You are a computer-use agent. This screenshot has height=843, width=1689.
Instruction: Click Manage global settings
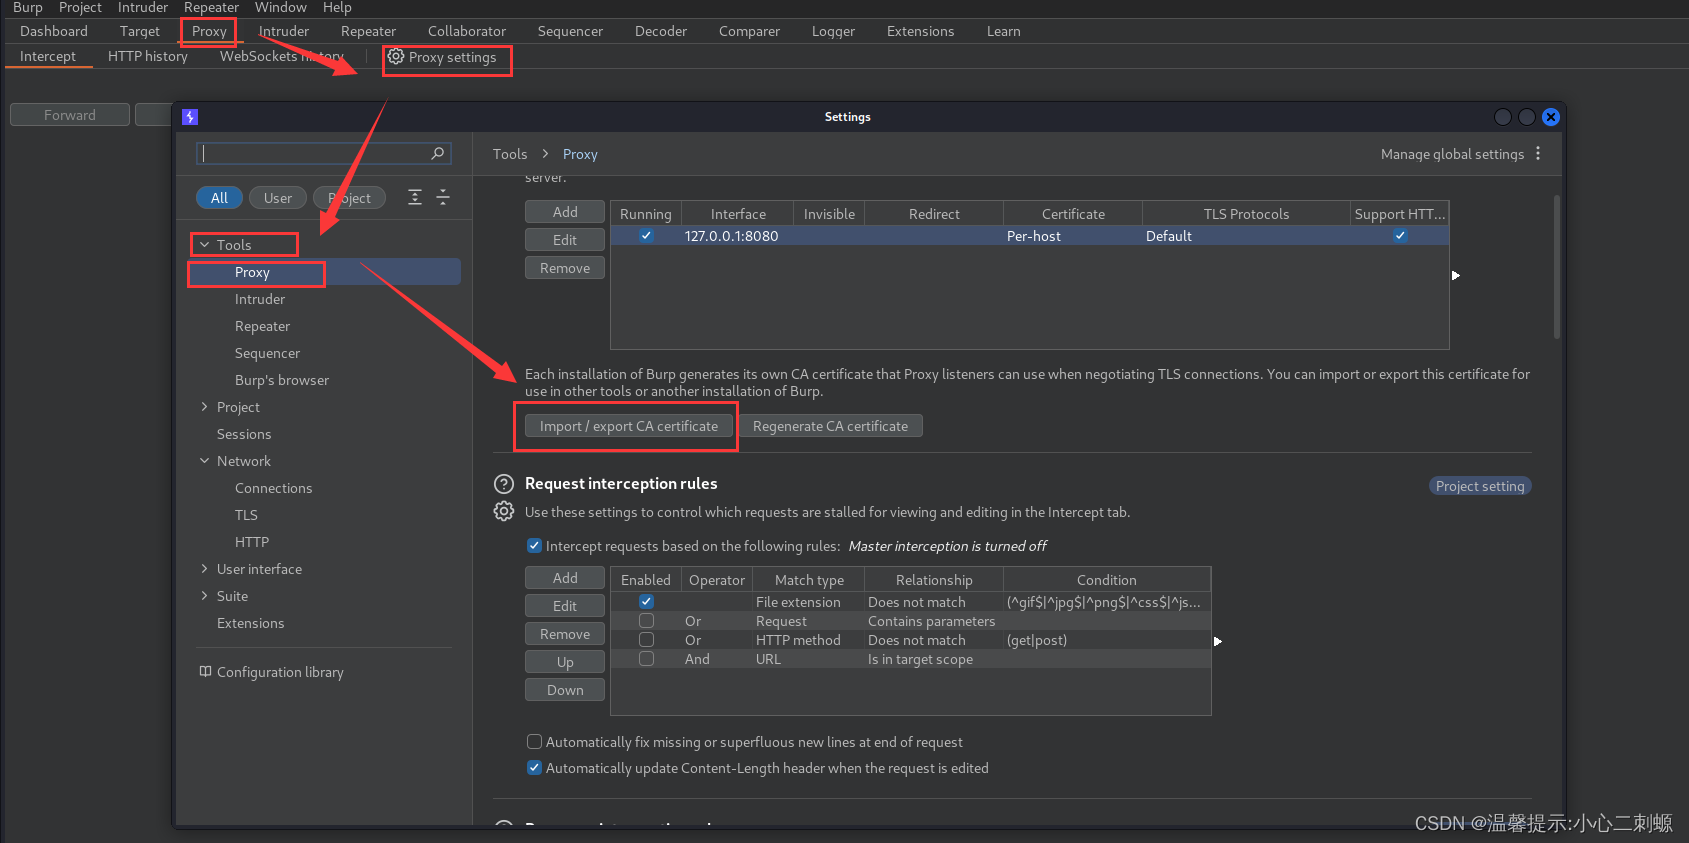click(1452, 154)
